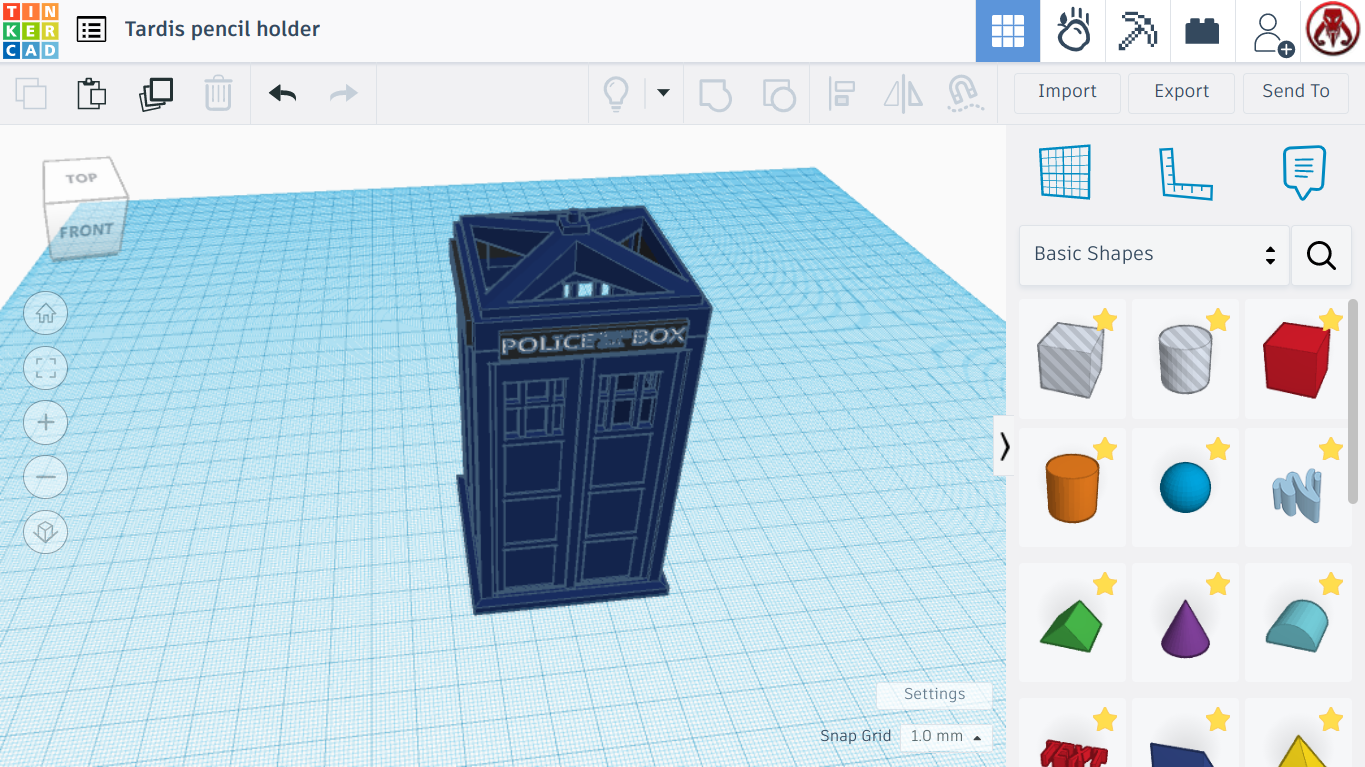Click TOP face of view cube
This screenshot has height=767, width=1365.
tap(83, 178)
